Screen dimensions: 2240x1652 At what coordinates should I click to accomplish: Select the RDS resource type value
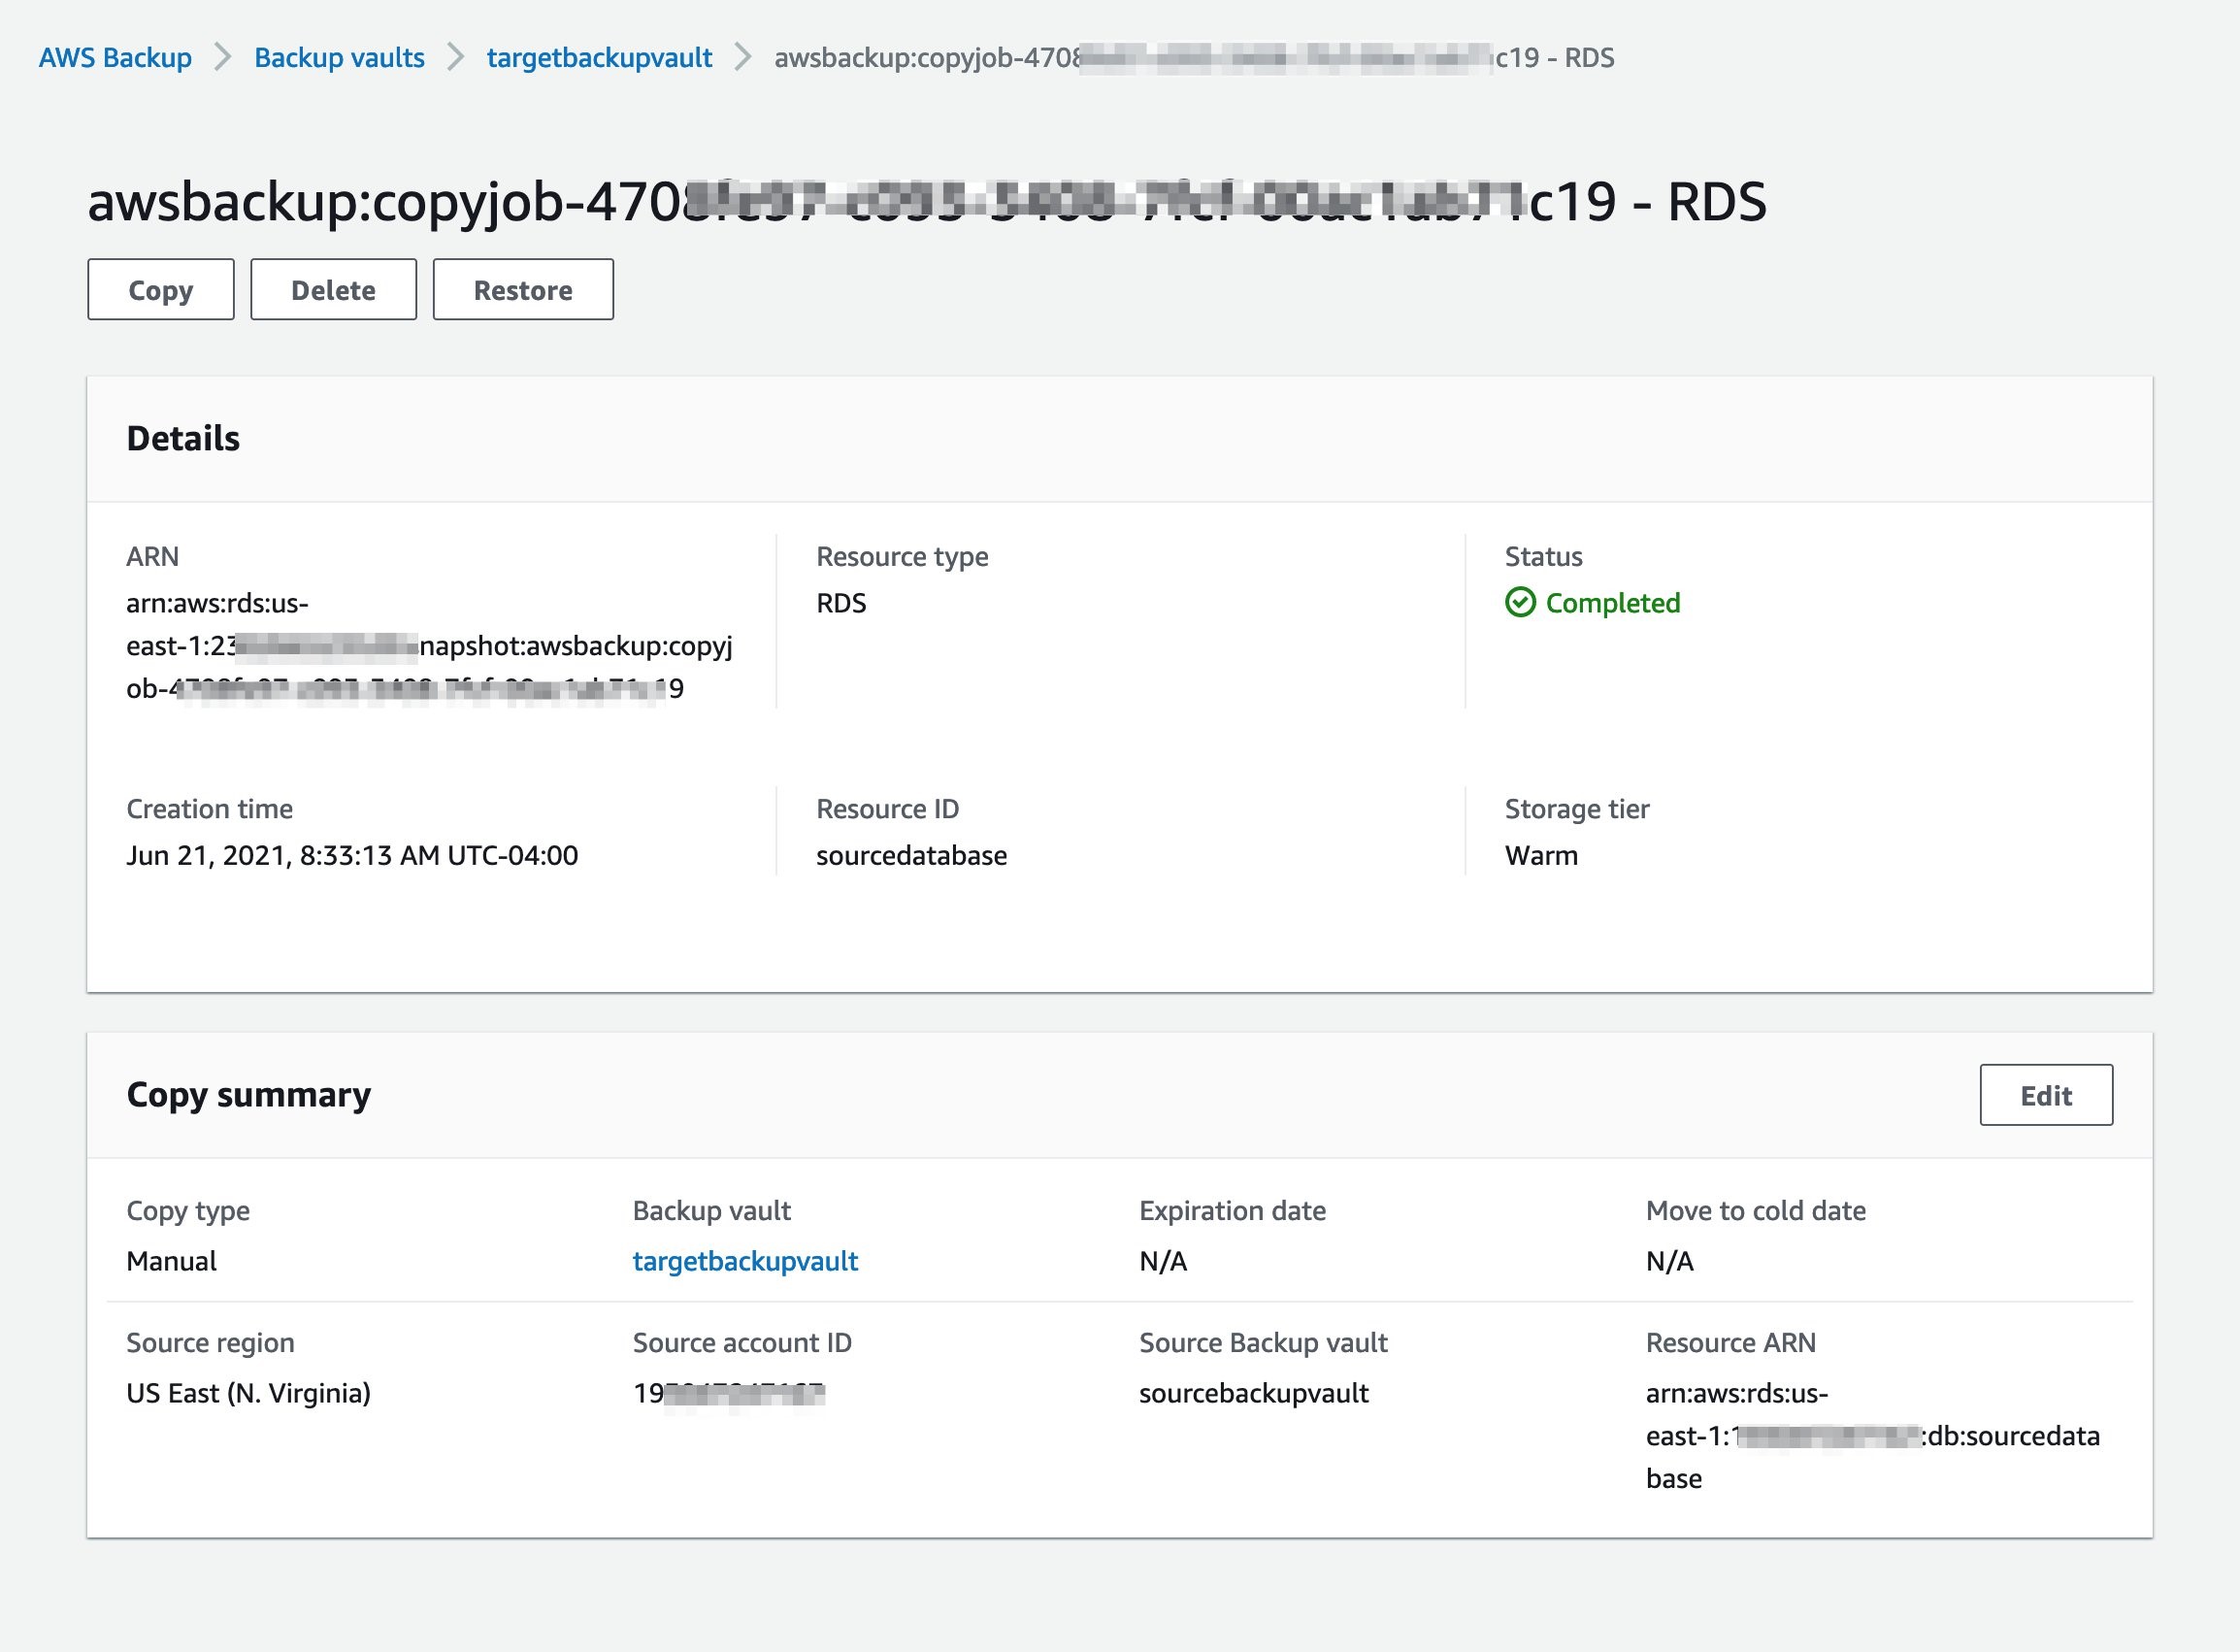[841, 603]
